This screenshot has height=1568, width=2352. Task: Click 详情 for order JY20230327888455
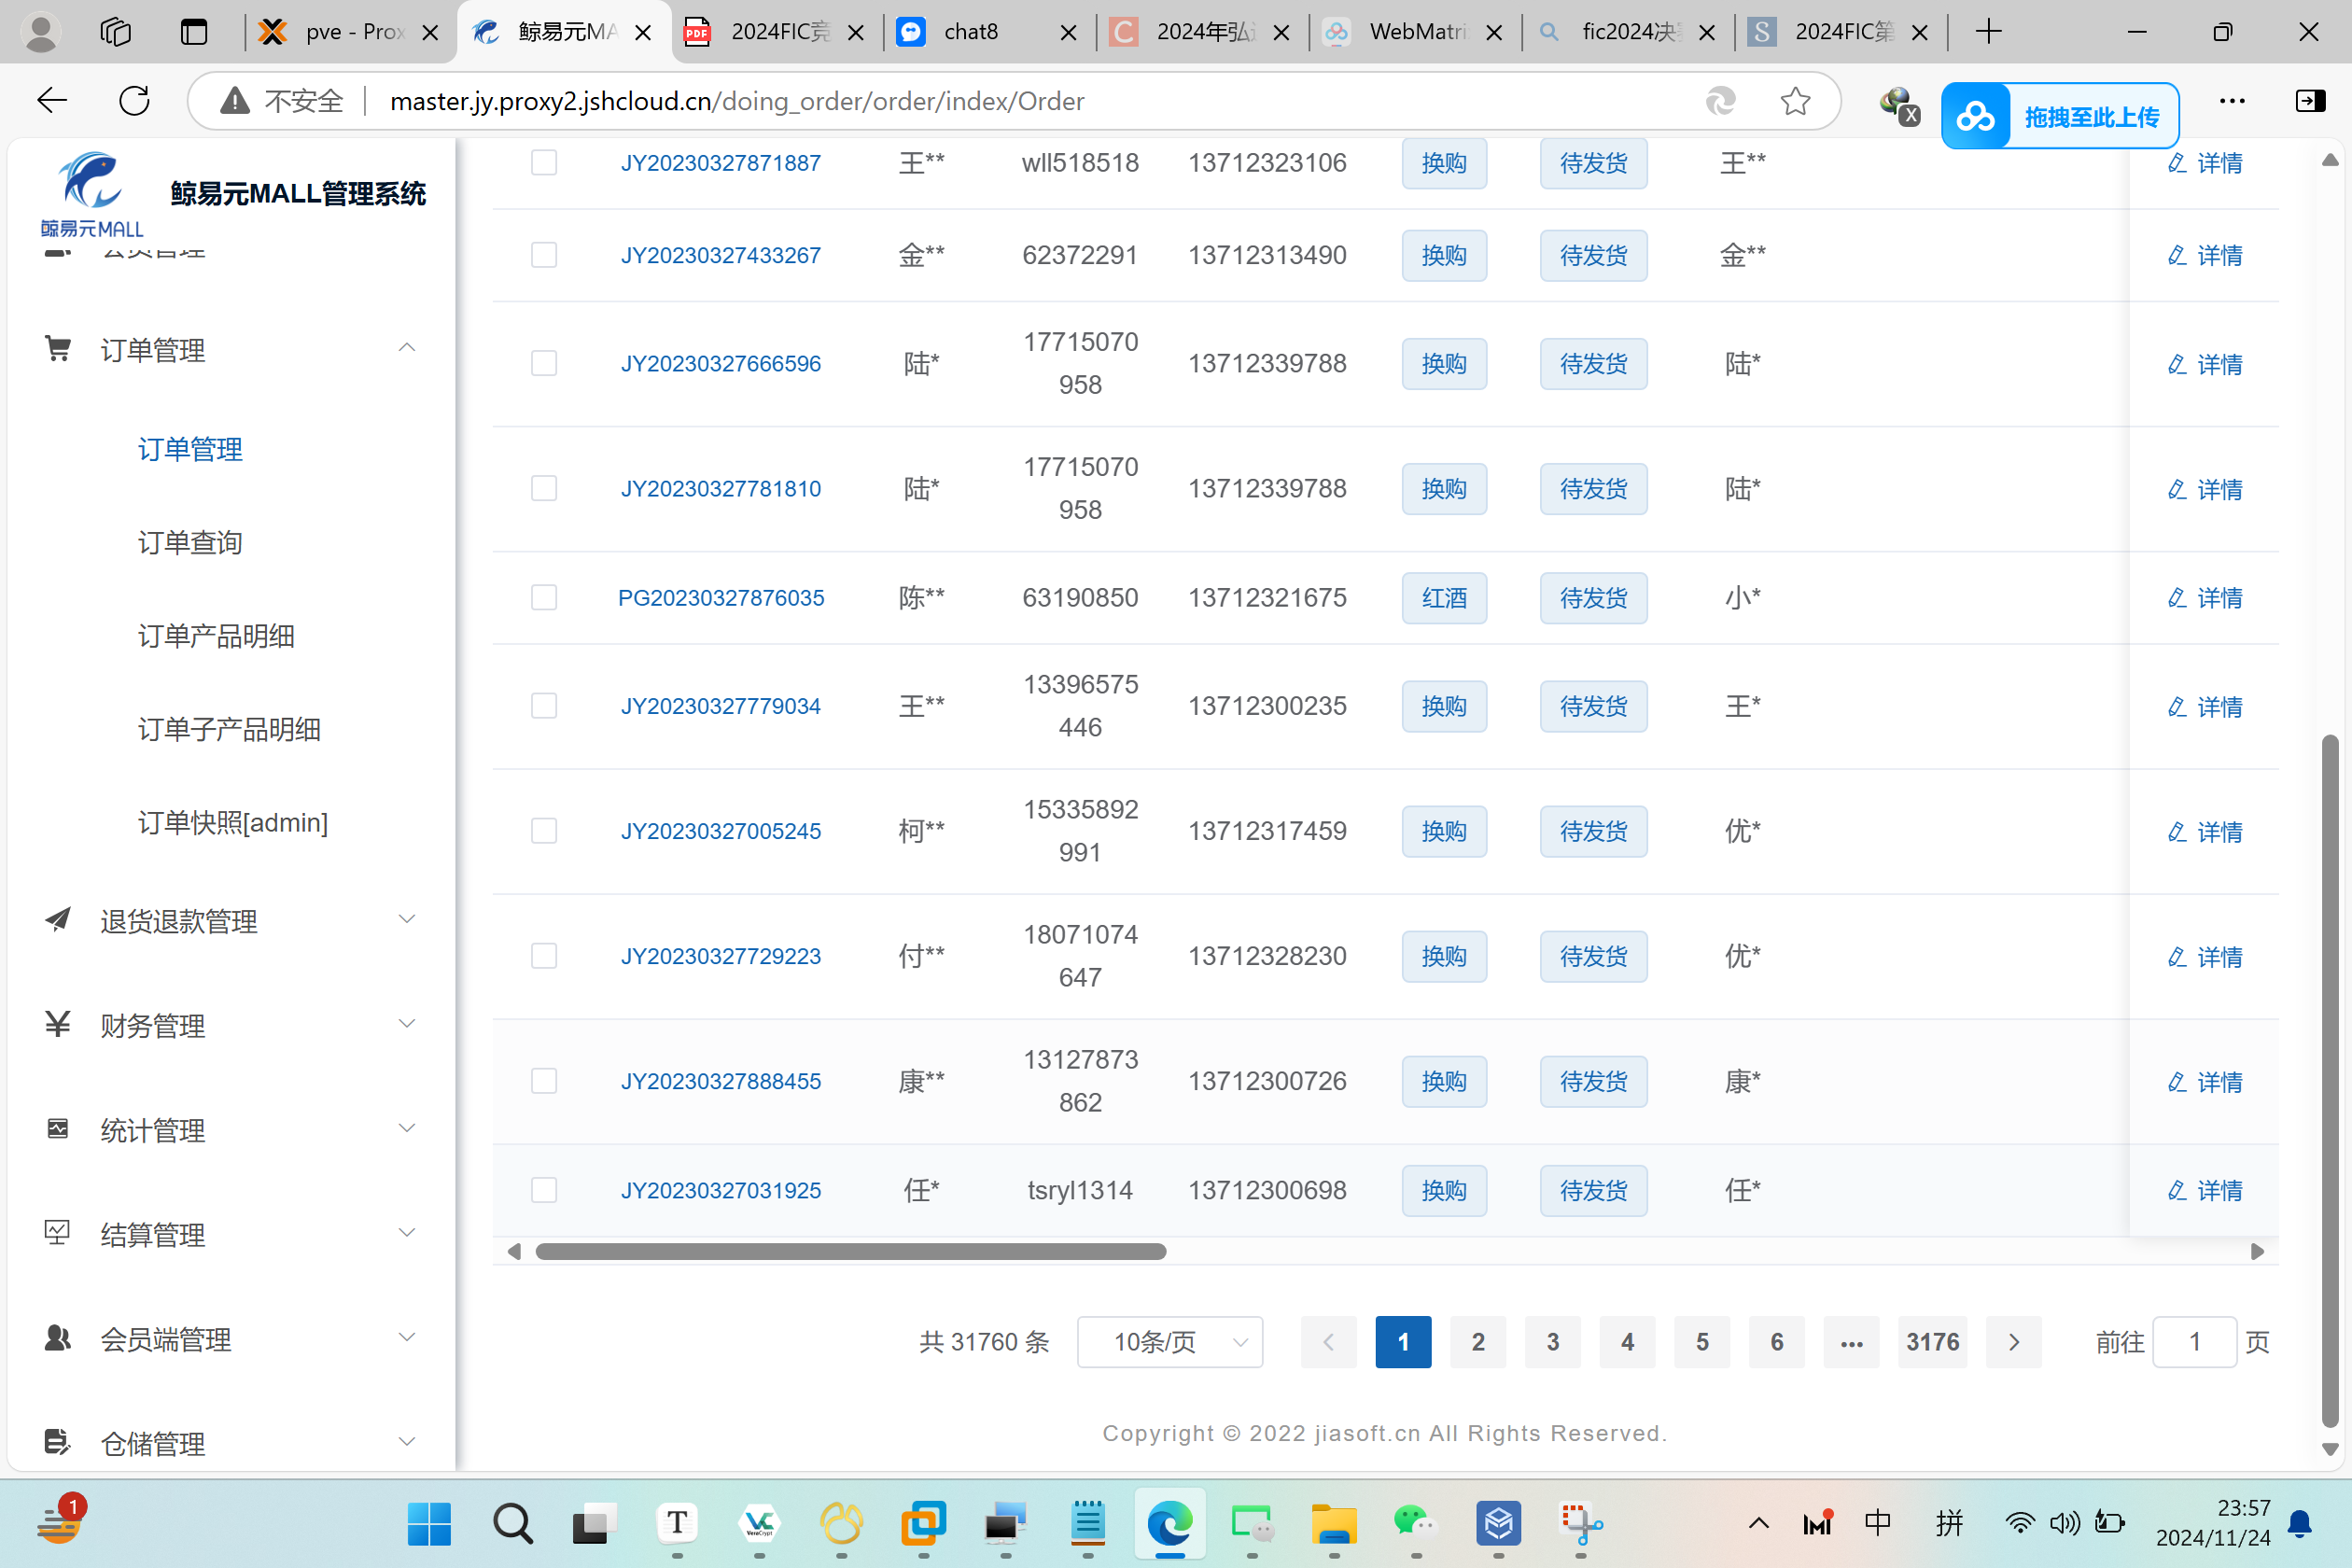tap(2205, 1081)
